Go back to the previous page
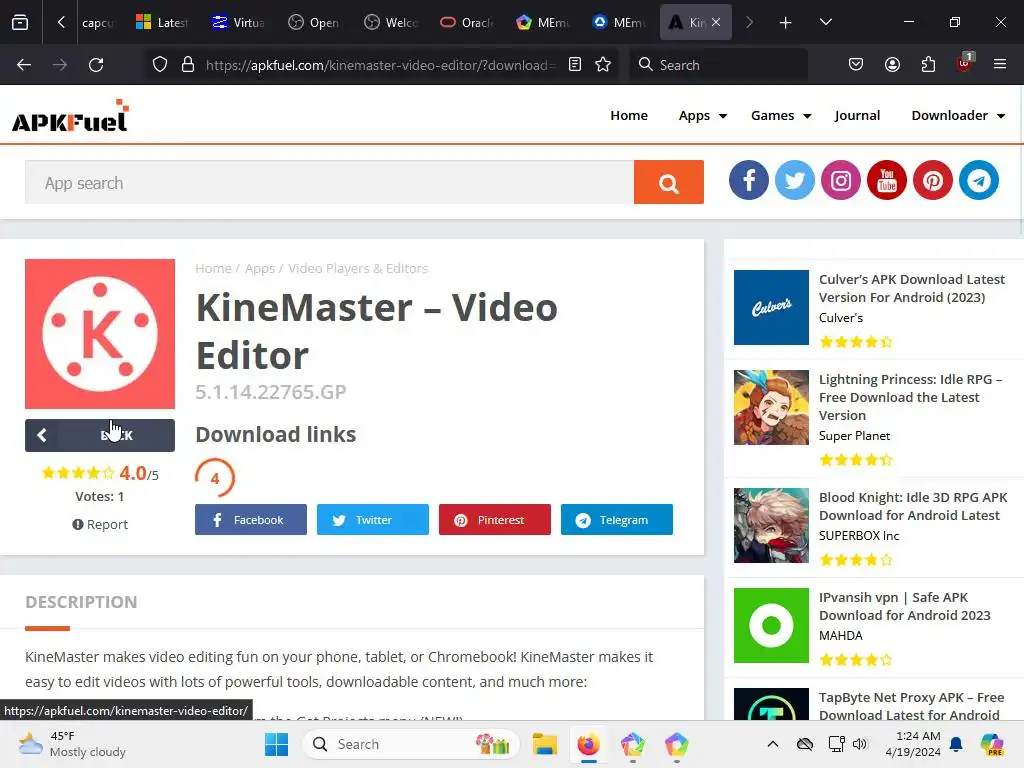Viewport: 1024px width, 768px height. click(24, 65)
